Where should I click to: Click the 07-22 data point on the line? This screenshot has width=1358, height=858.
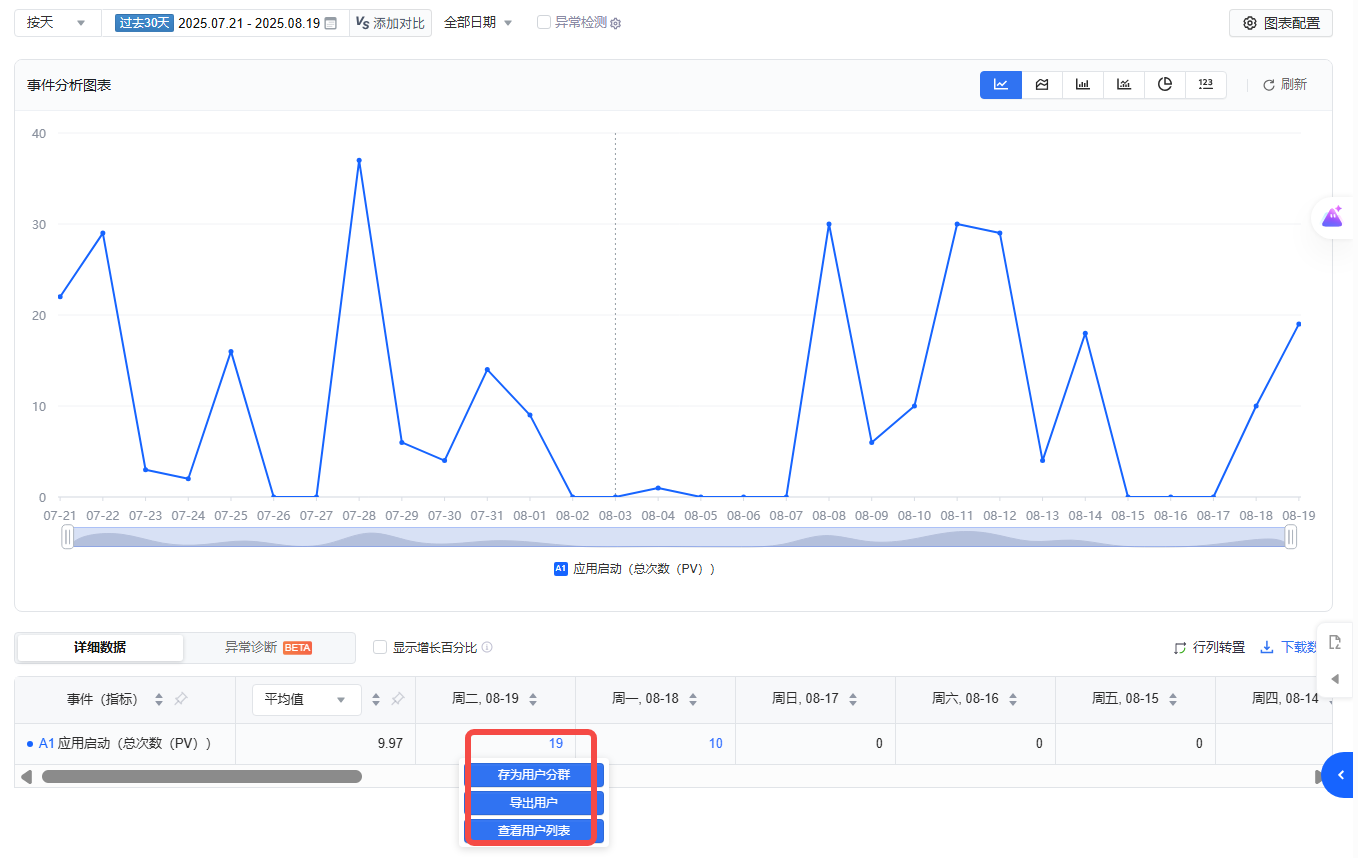pyautogui.click(x=103, y=233)
